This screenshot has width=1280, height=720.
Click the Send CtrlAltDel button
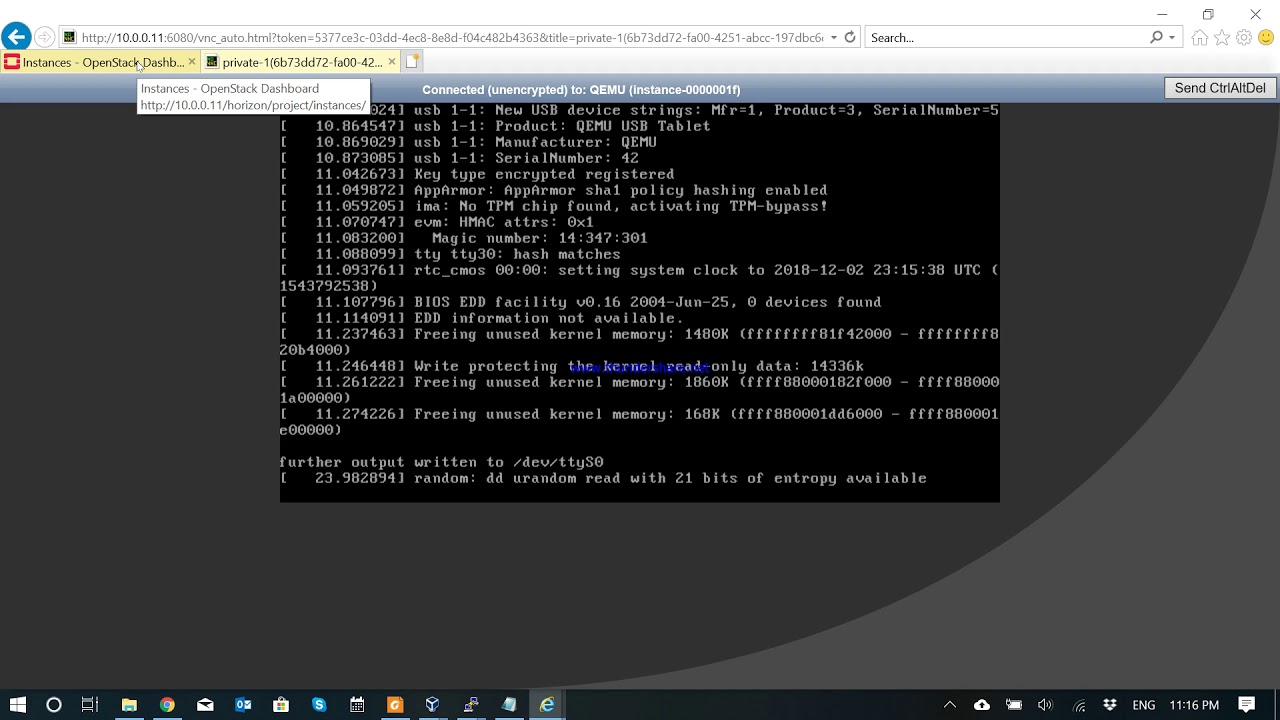(1220, 88)
